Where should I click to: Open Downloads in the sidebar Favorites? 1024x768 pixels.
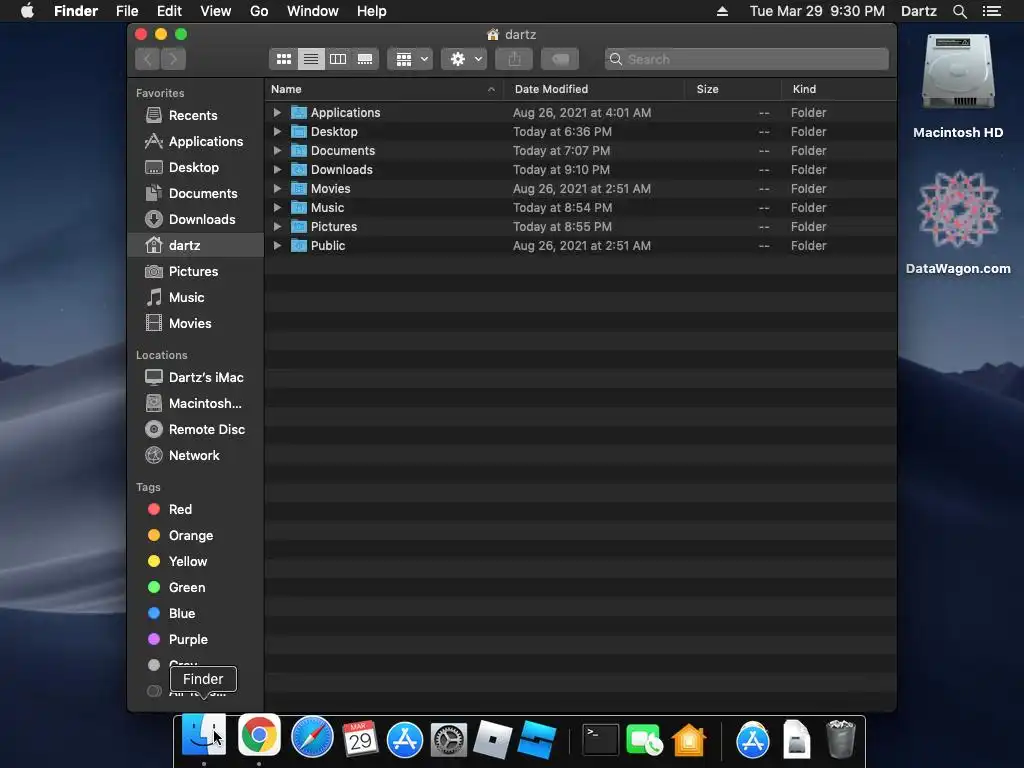tap(195, 219)
